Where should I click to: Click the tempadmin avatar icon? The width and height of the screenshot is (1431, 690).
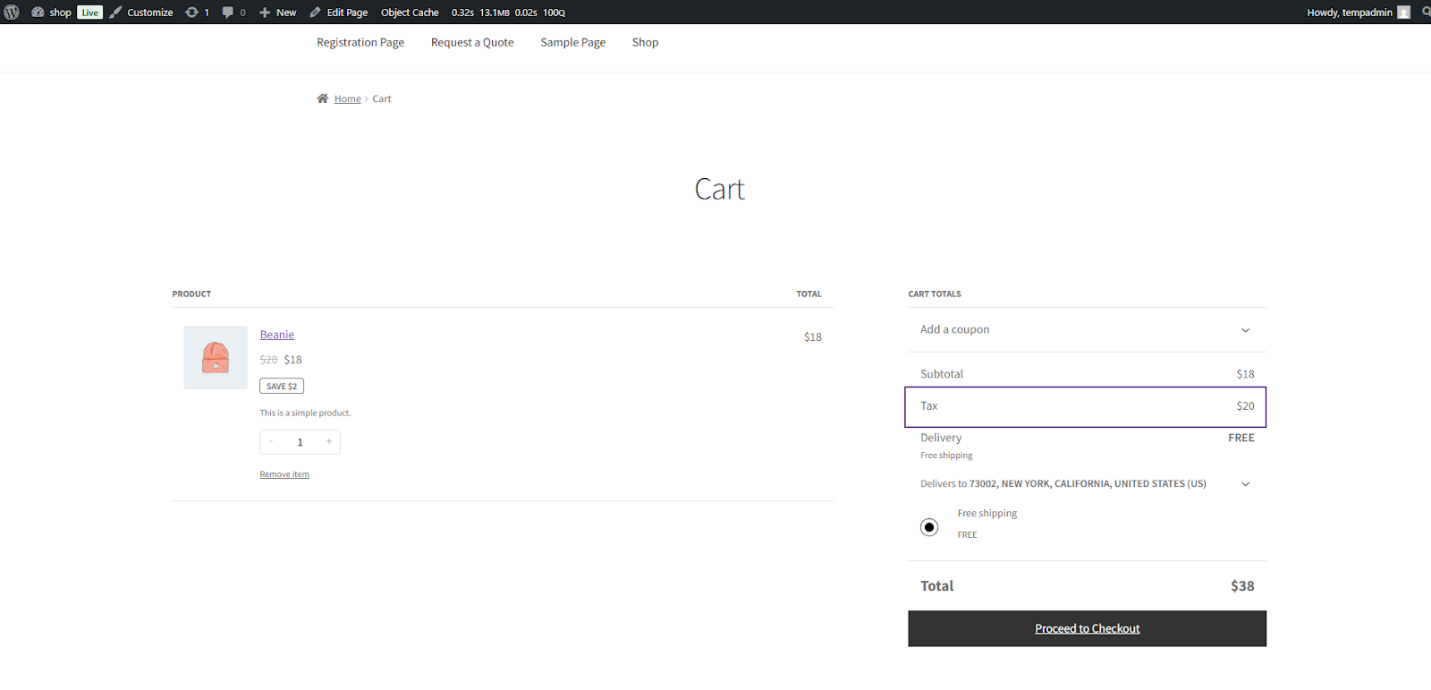[1404, 12]
